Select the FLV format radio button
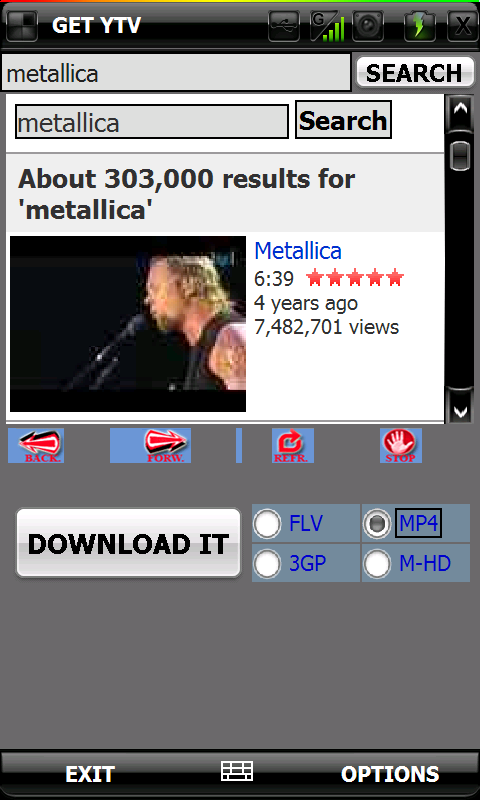Screen dimensions: 480x800 coord(267,523)
